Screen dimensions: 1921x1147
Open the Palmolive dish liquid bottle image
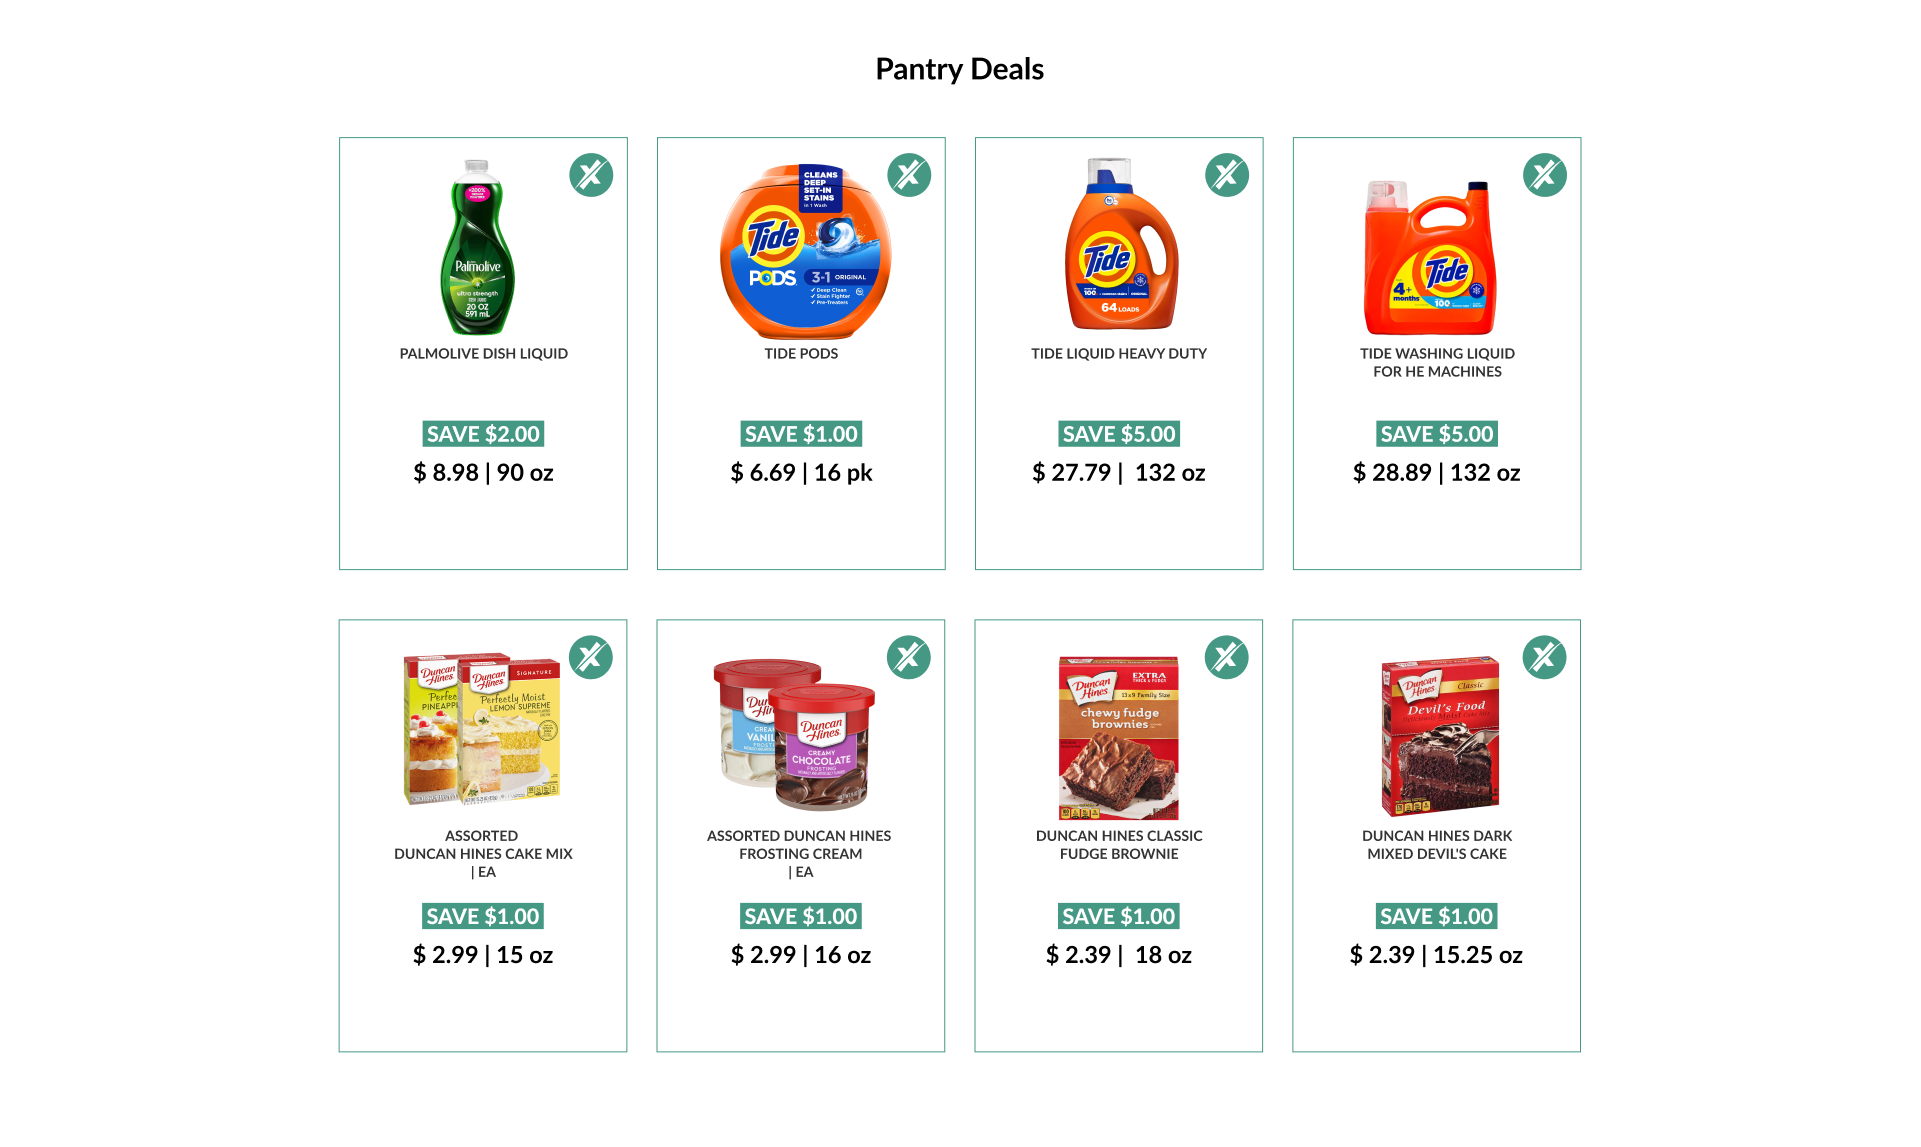click(x=478, y=246)
